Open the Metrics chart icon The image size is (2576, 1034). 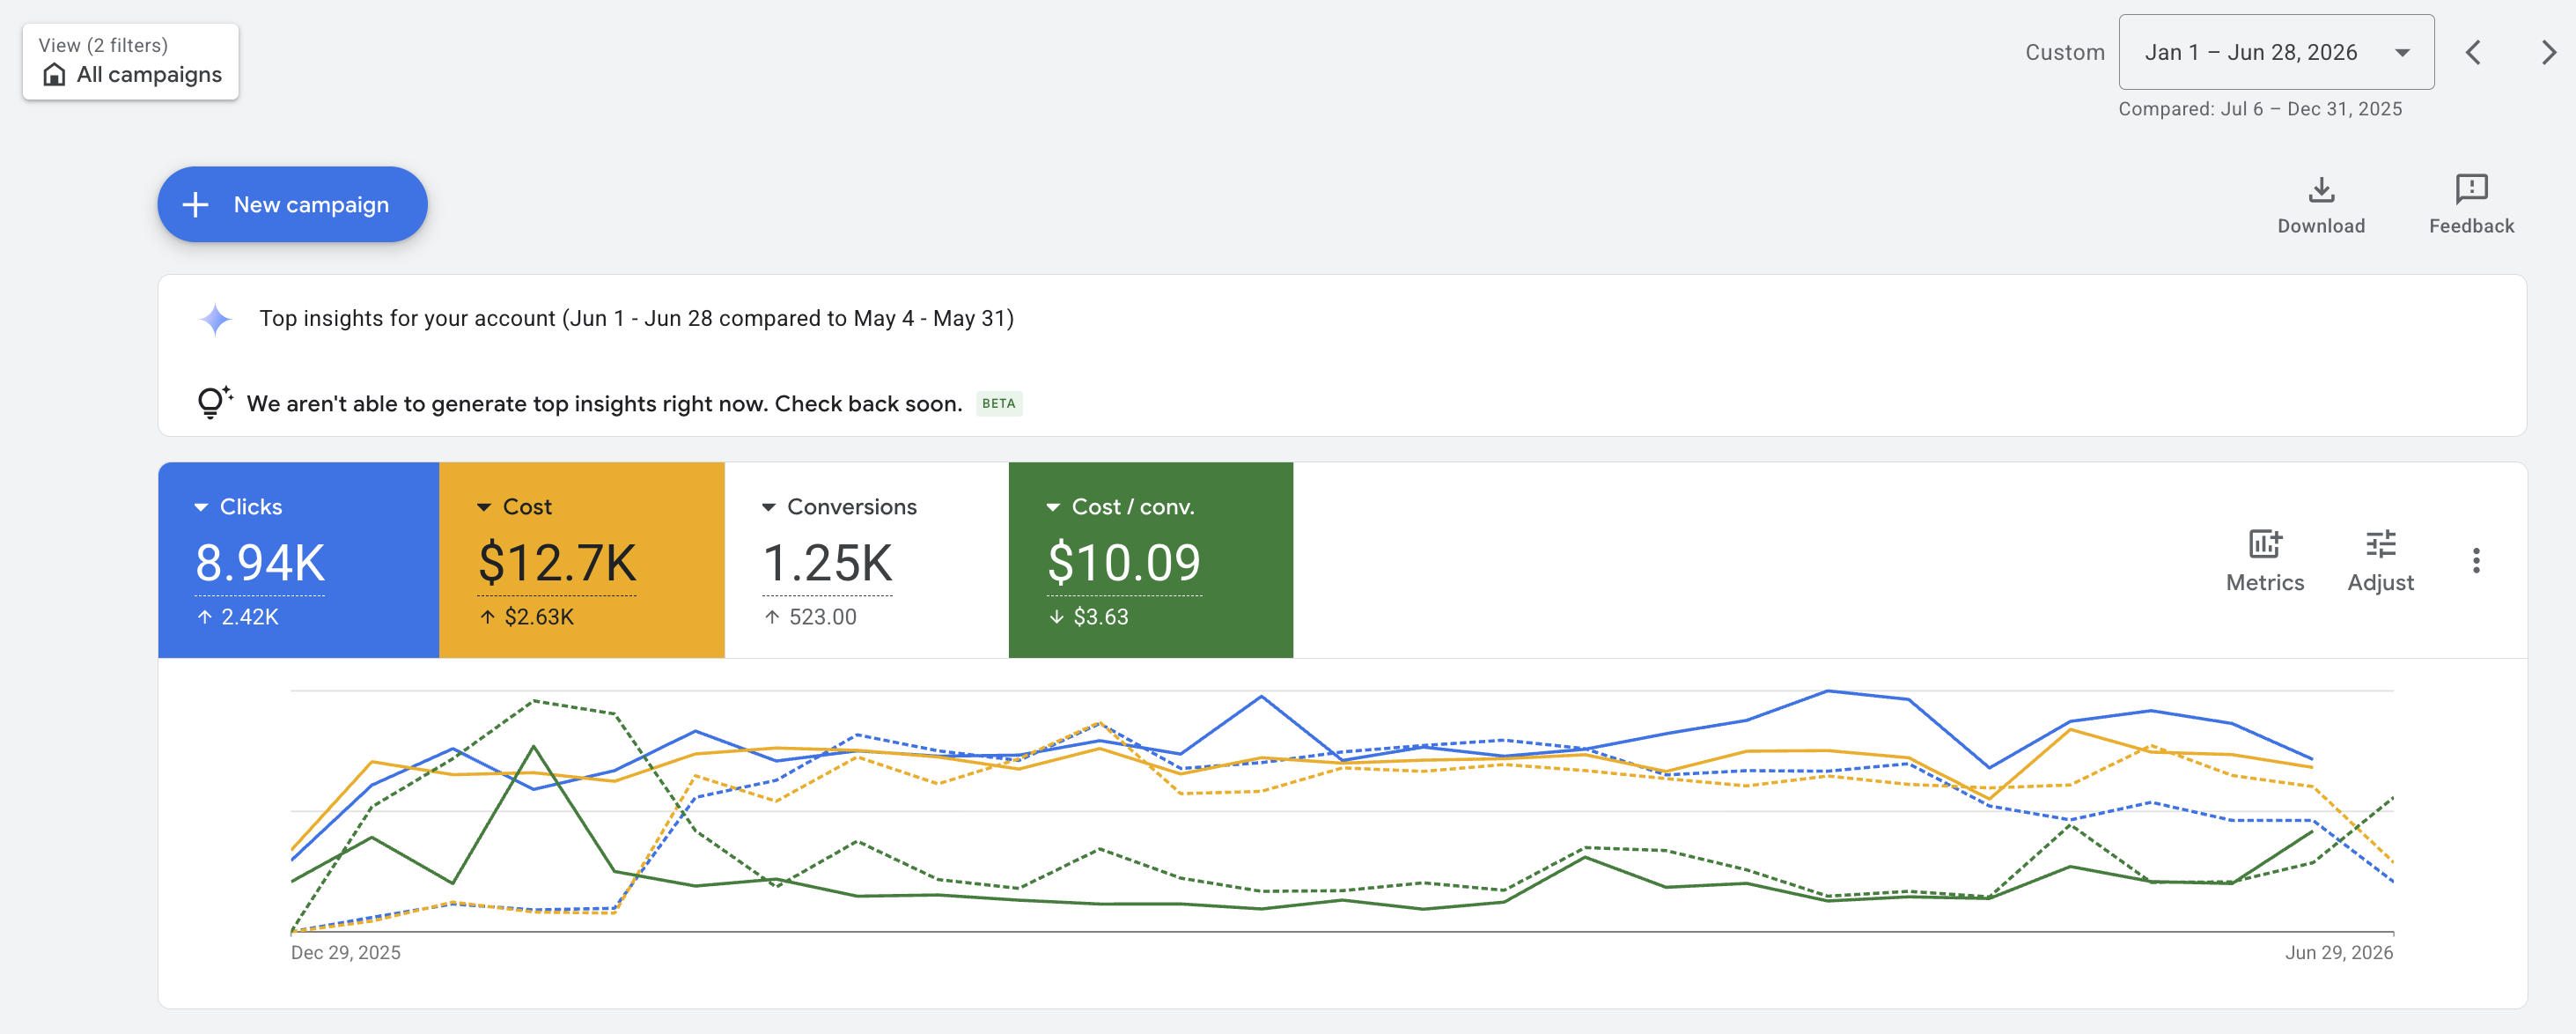coord(2265,544)
